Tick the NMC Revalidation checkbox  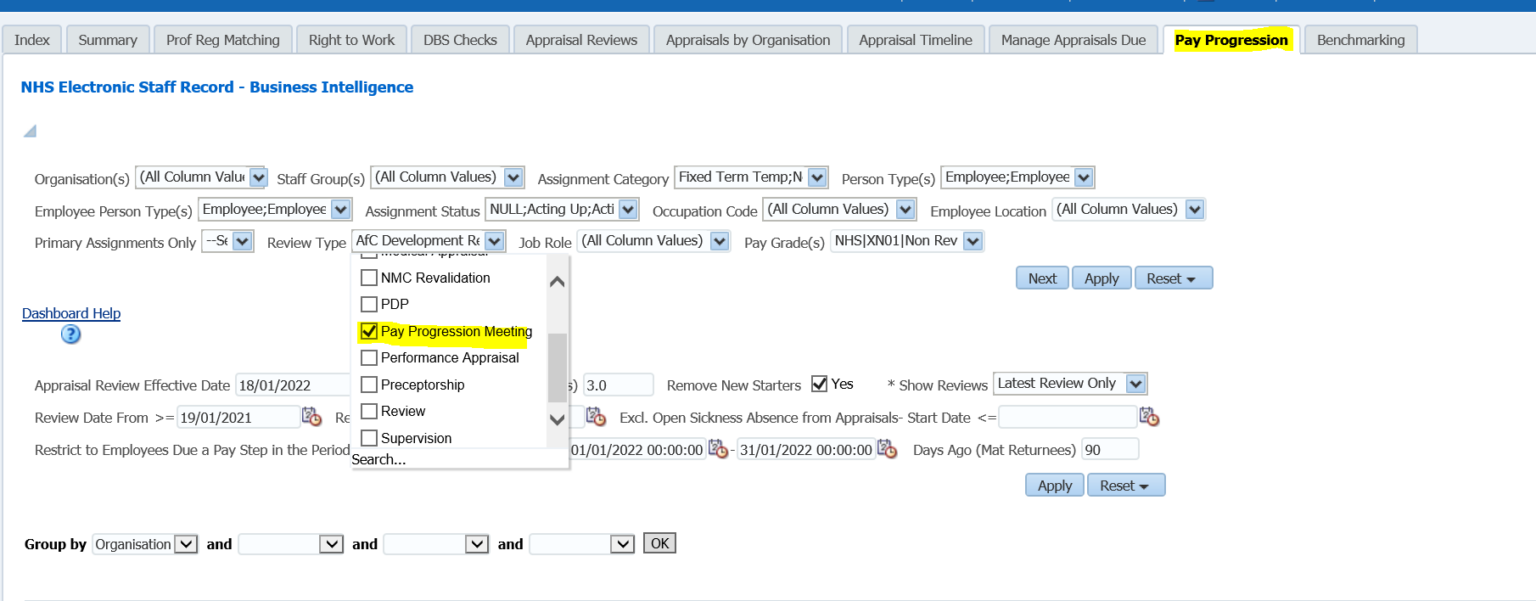click(x=369, y=278)
